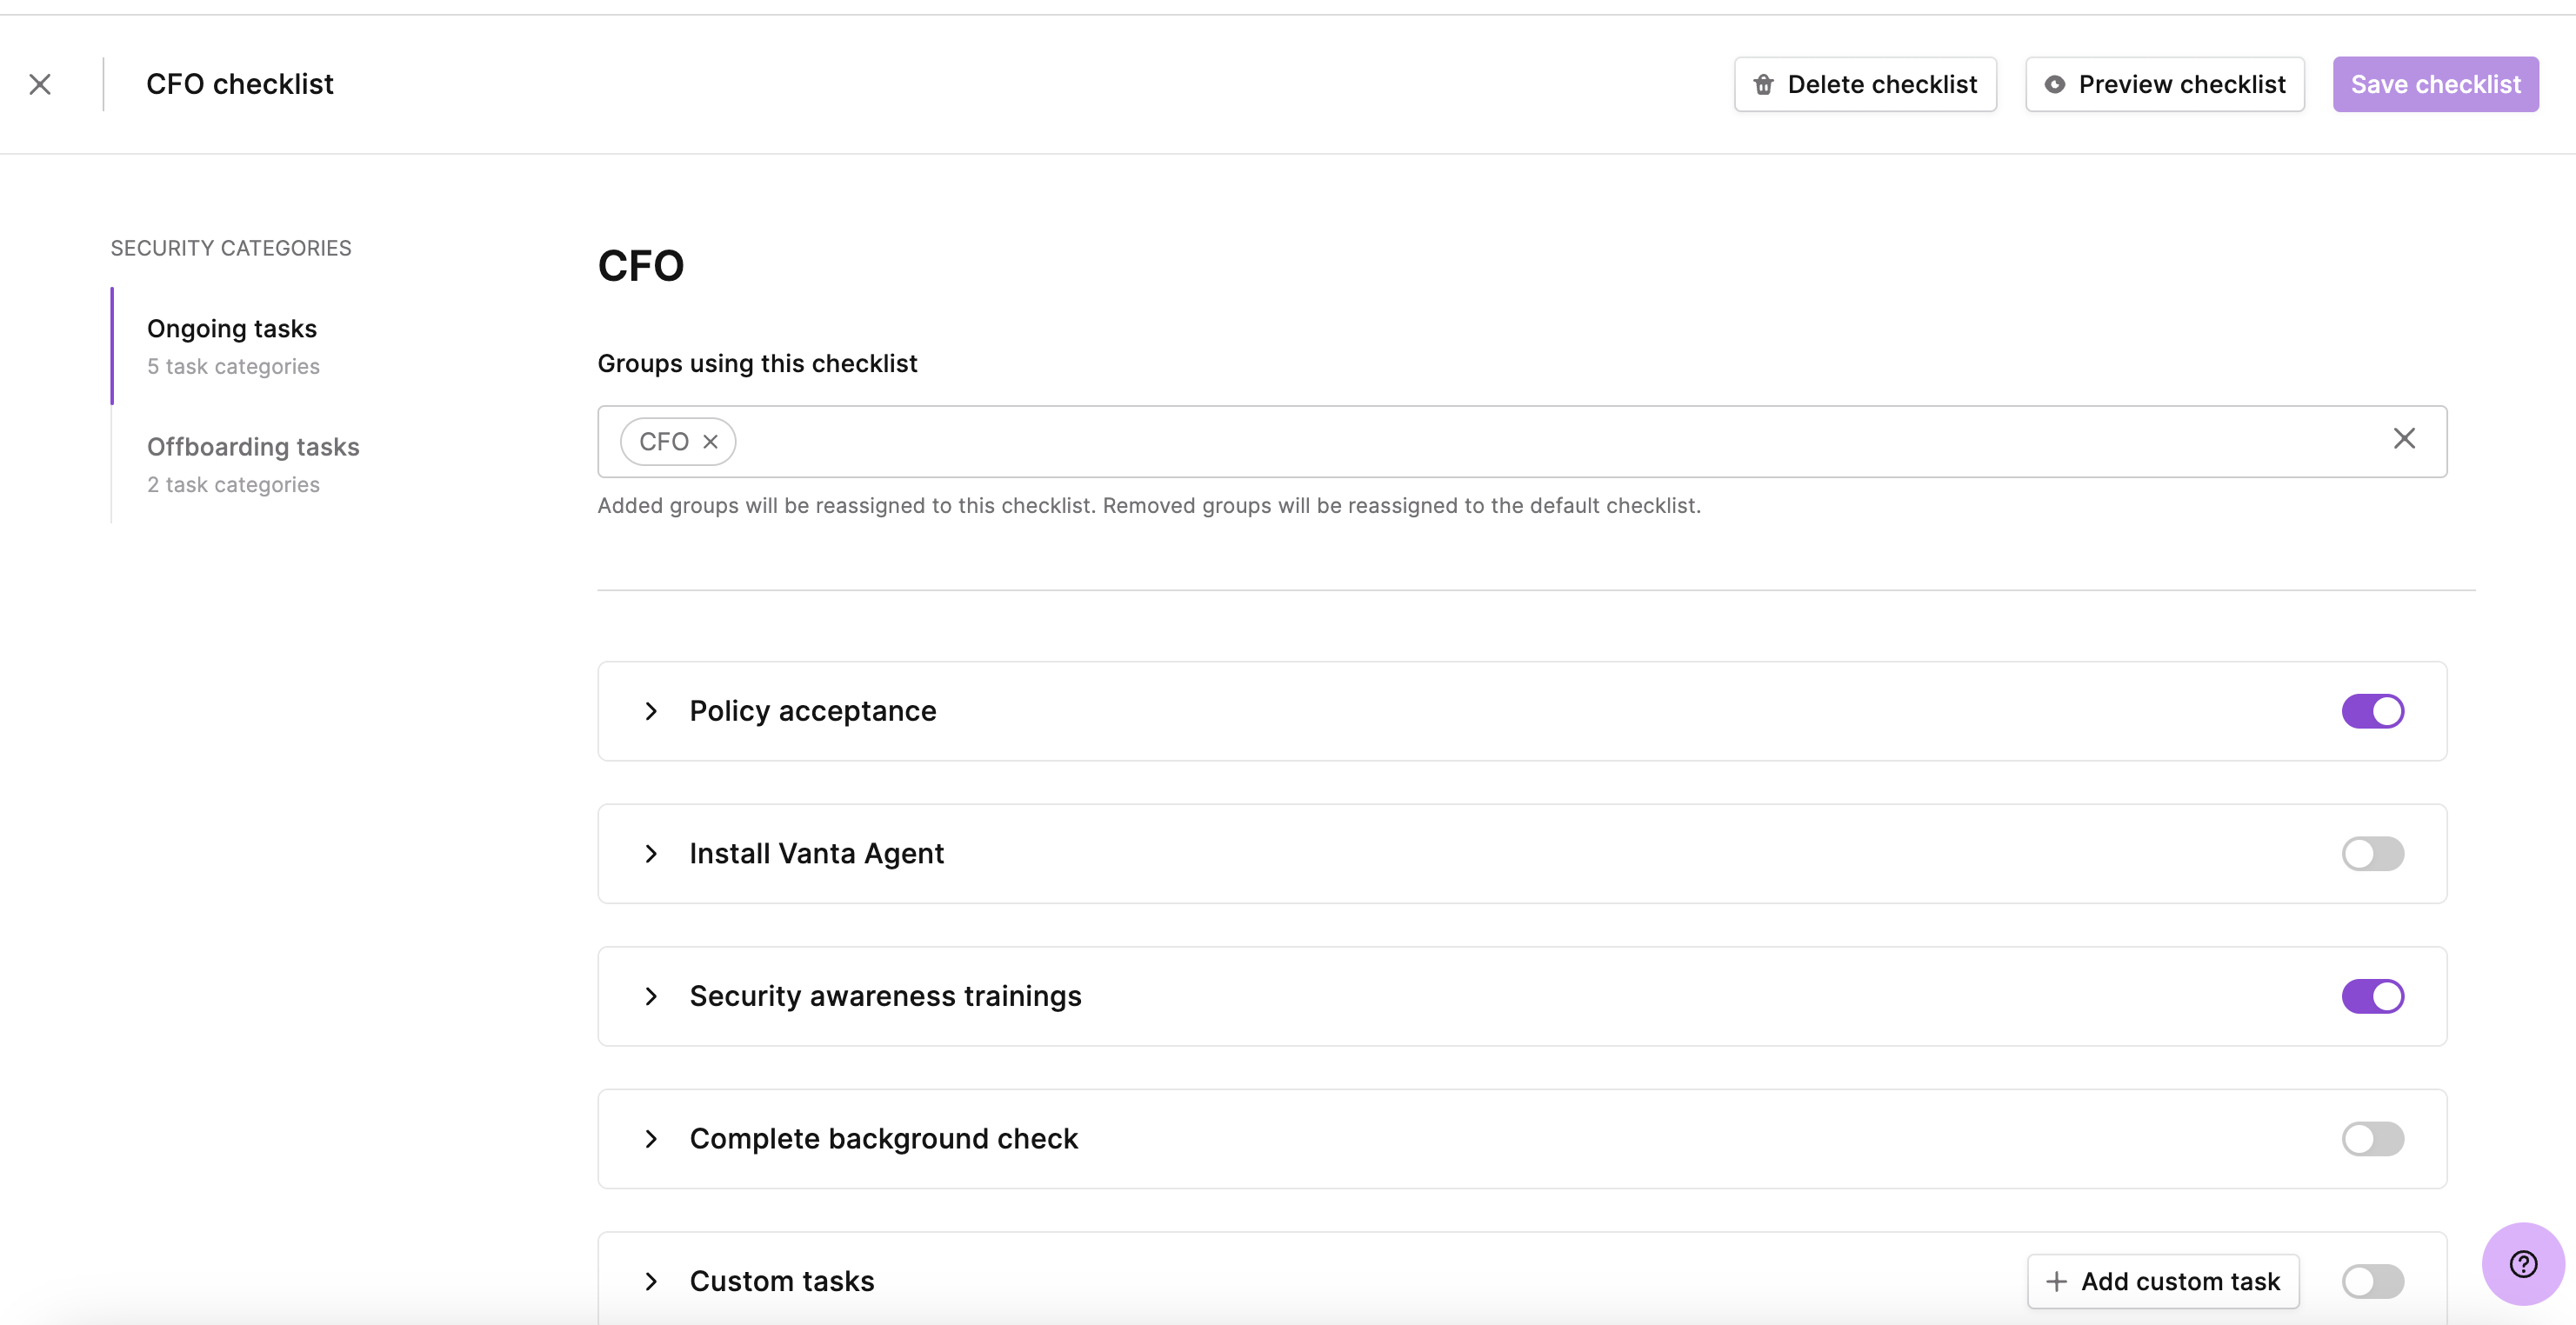Expand Policy acceptance section

[651, 711]
